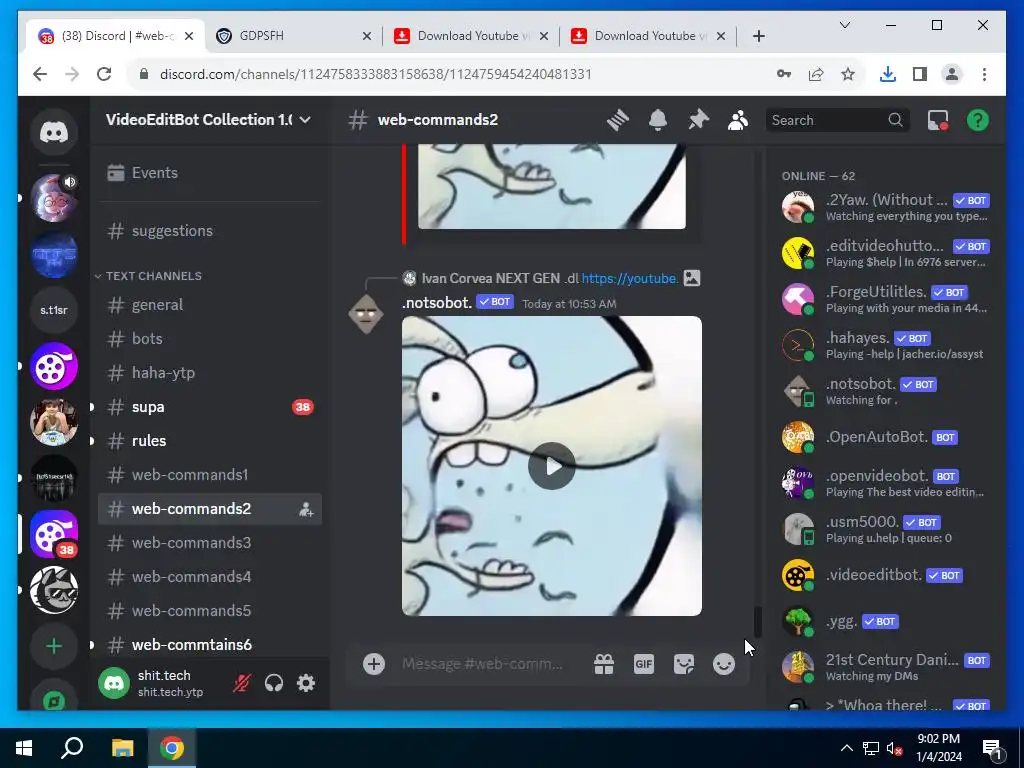Click shit.tech user avatar
Screen dimensions: 1024x768
click(114, 683)
